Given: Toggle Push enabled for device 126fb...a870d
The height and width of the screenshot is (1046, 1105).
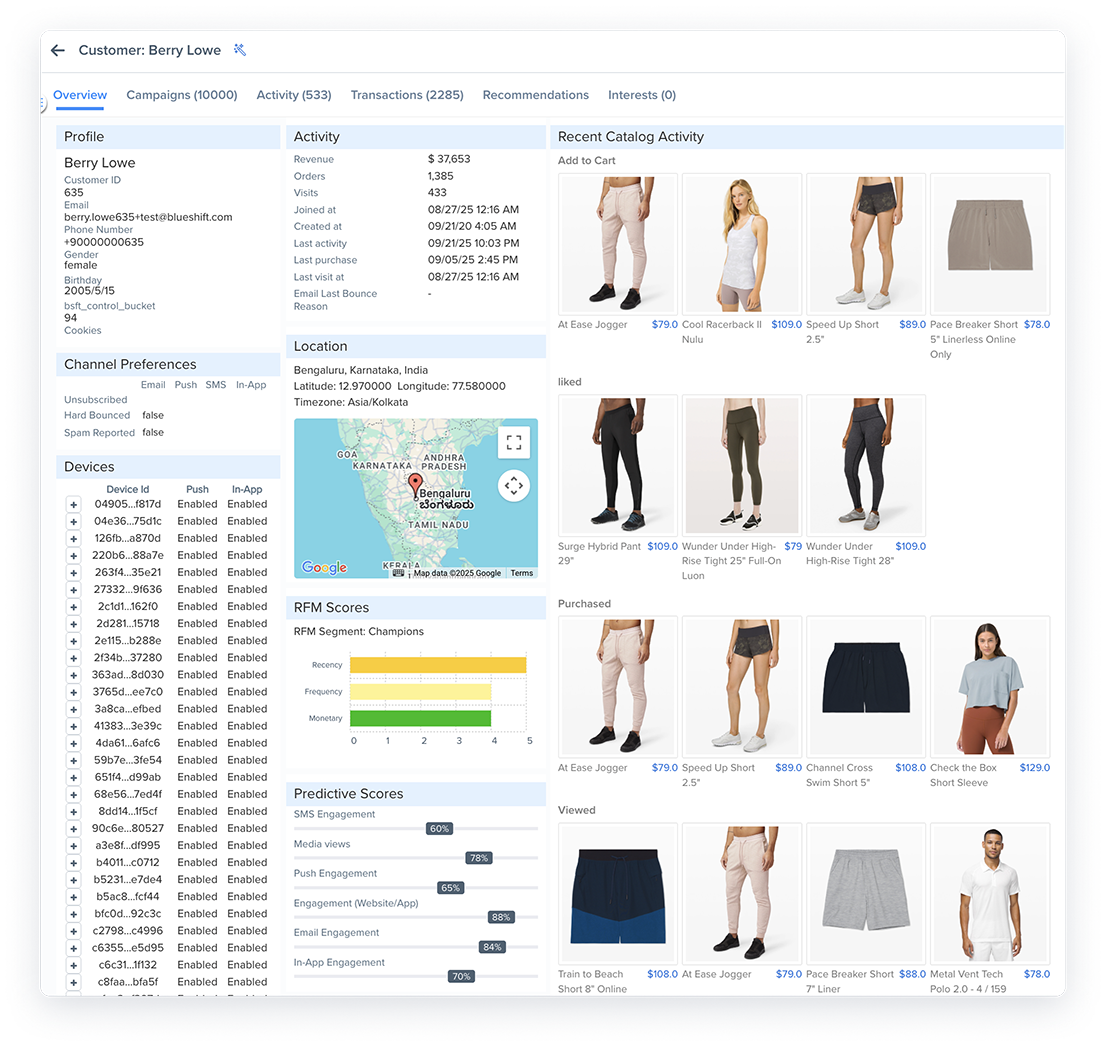Looking at the screenshot, I should click(197, 540).
